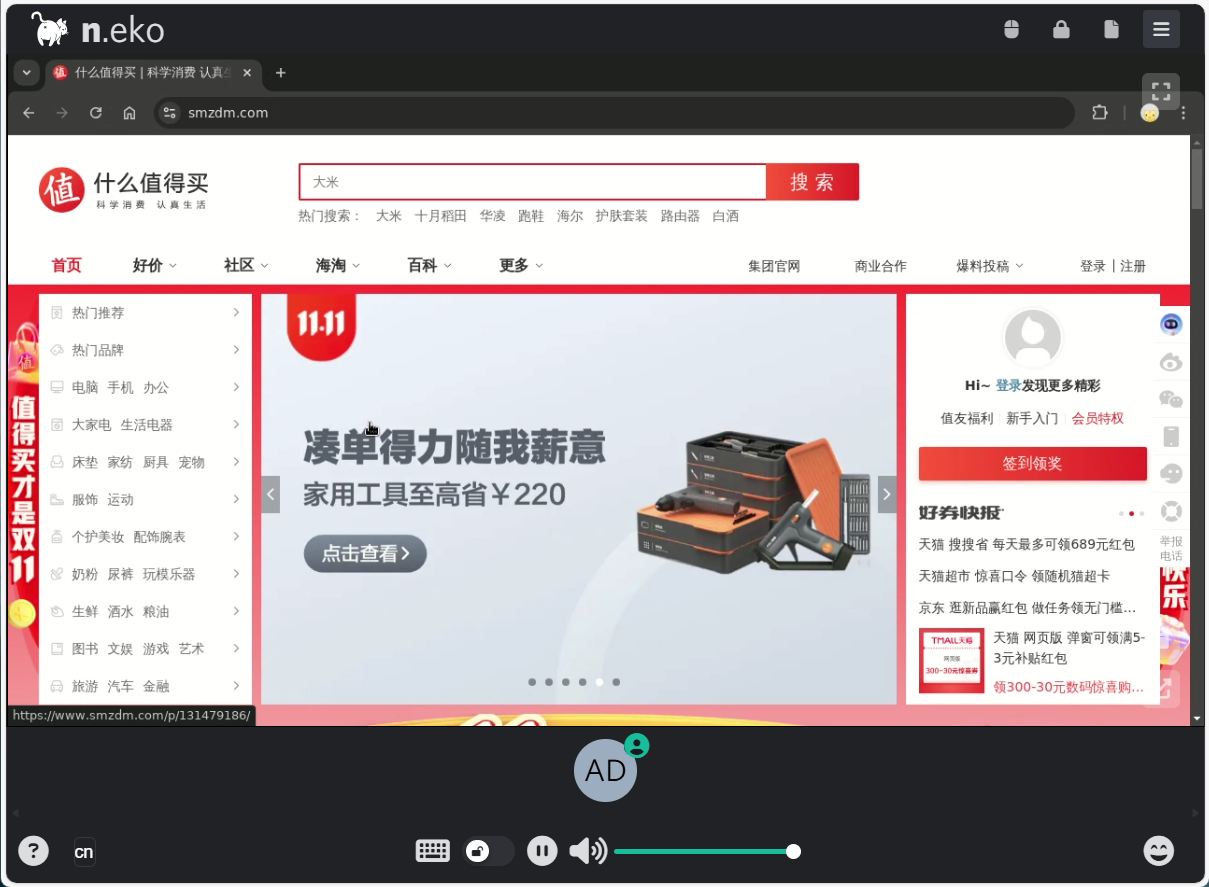Click the Weibo sidebar icon
Viewport: 1209px width, 887px height.
click(1171, 362)
